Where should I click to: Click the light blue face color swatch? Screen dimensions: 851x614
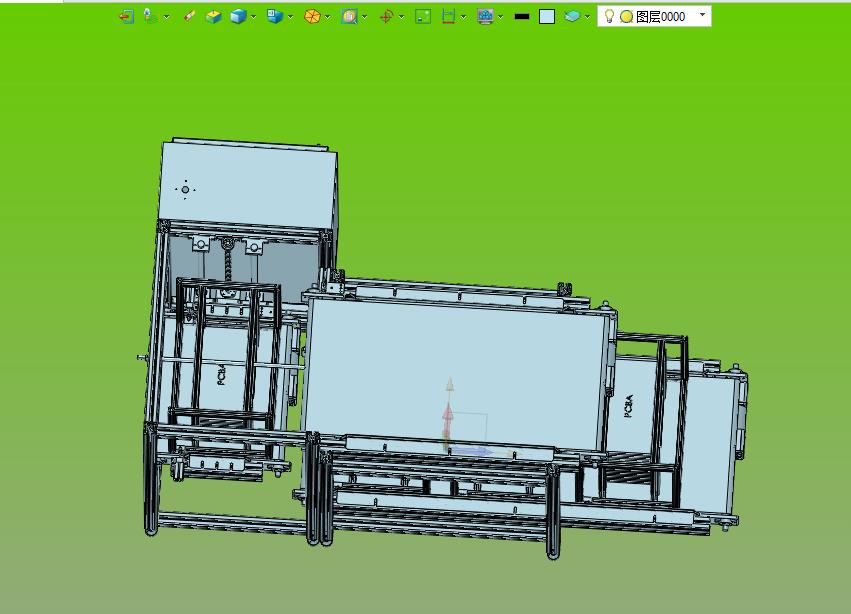547,17
